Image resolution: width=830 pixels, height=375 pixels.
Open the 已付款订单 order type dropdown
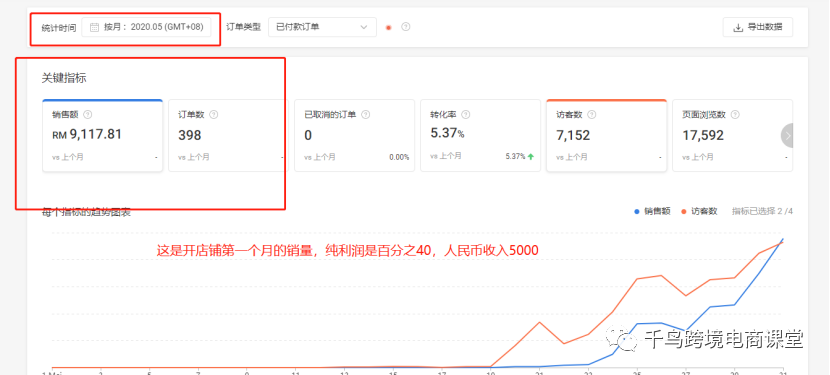[x=322, y=27]
